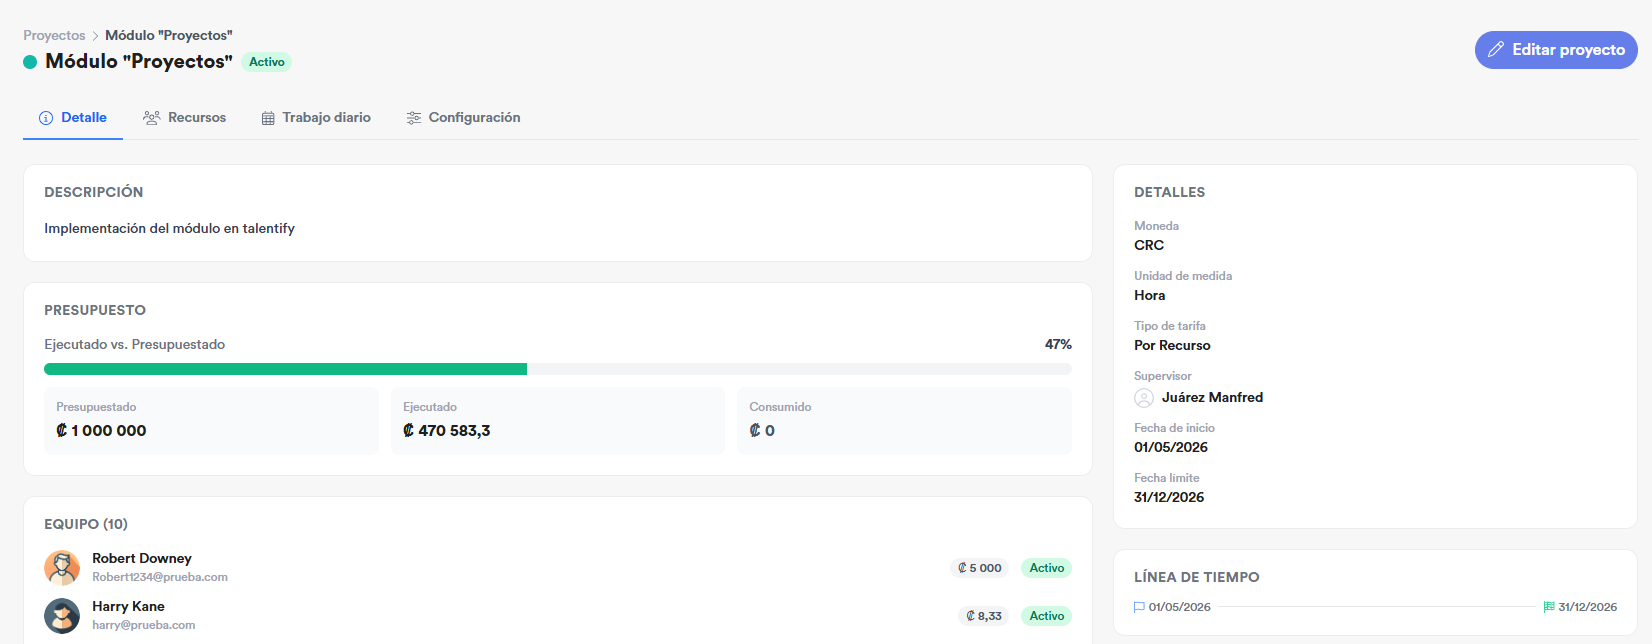Click the description text about talentify

click(x=169, y=228)
